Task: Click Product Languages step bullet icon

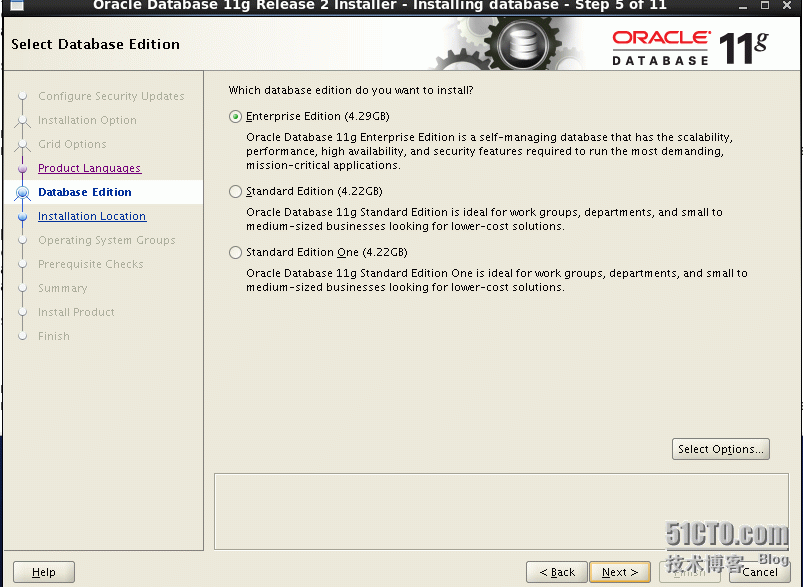Action: point(23,169)
